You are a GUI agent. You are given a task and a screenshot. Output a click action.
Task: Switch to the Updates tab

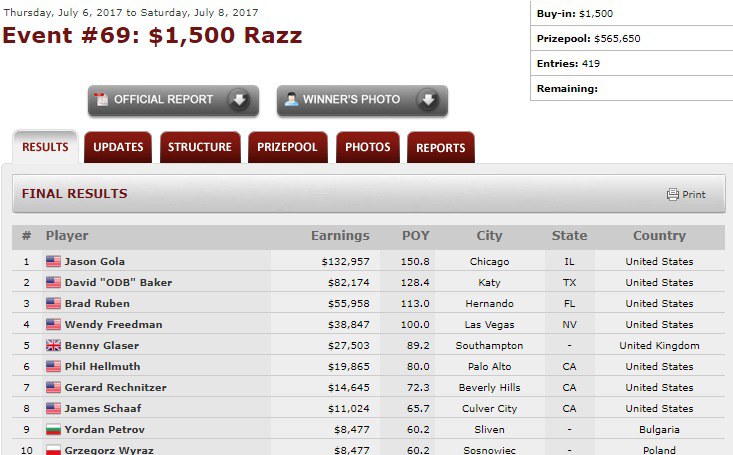pos(118,148)
